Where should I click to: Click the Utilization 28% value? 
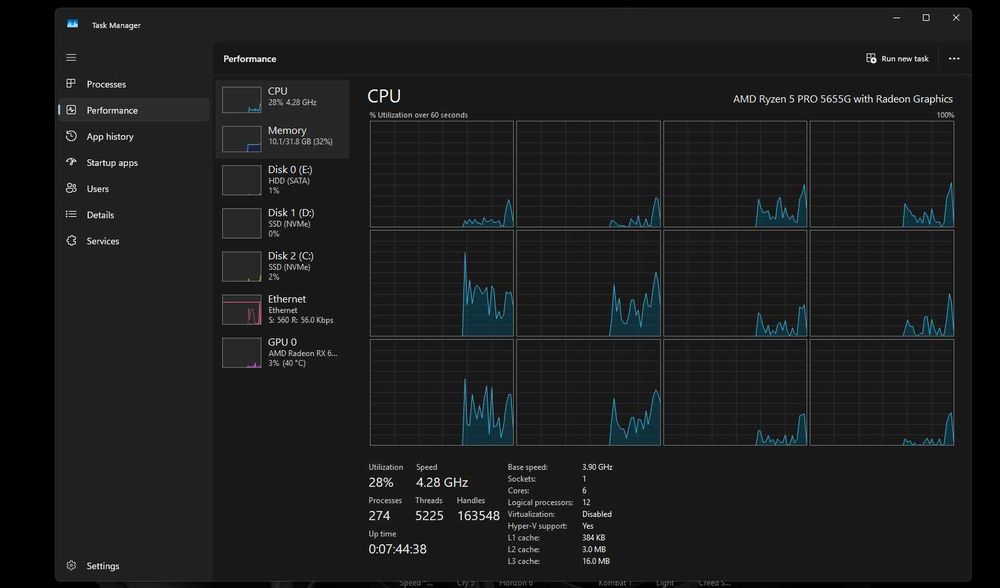(x=381, y=482)
